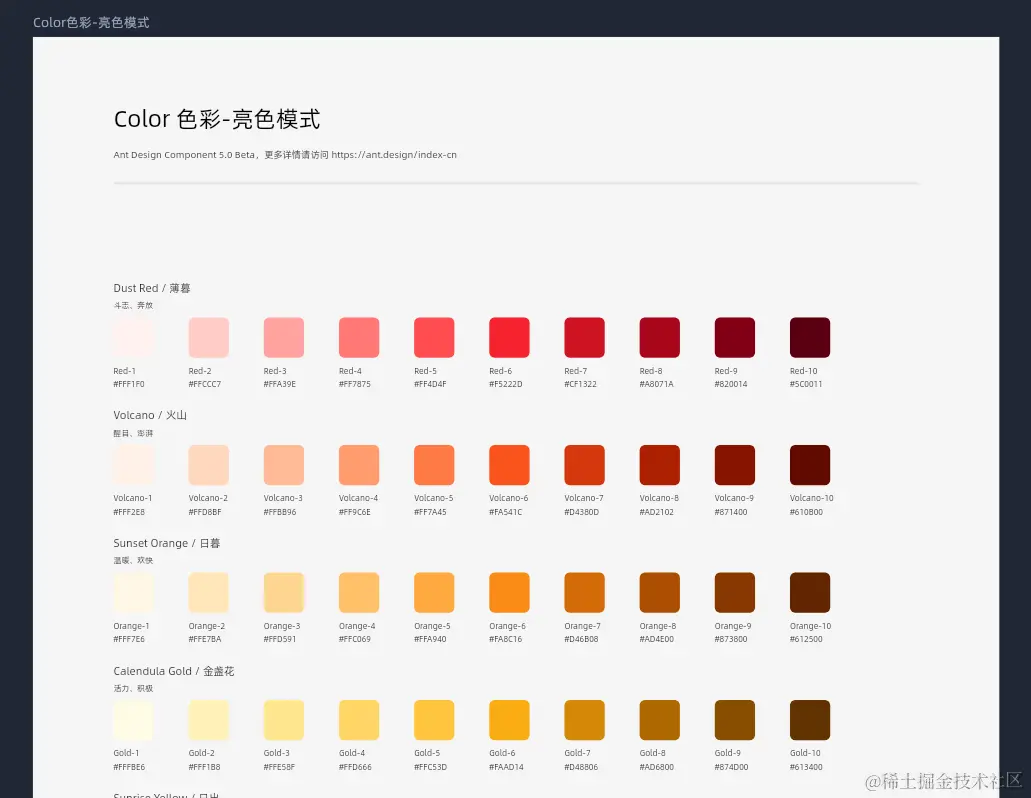The image size is (1031, 798).
Task: Click hex value #5C0011
Action: (806, 384)
